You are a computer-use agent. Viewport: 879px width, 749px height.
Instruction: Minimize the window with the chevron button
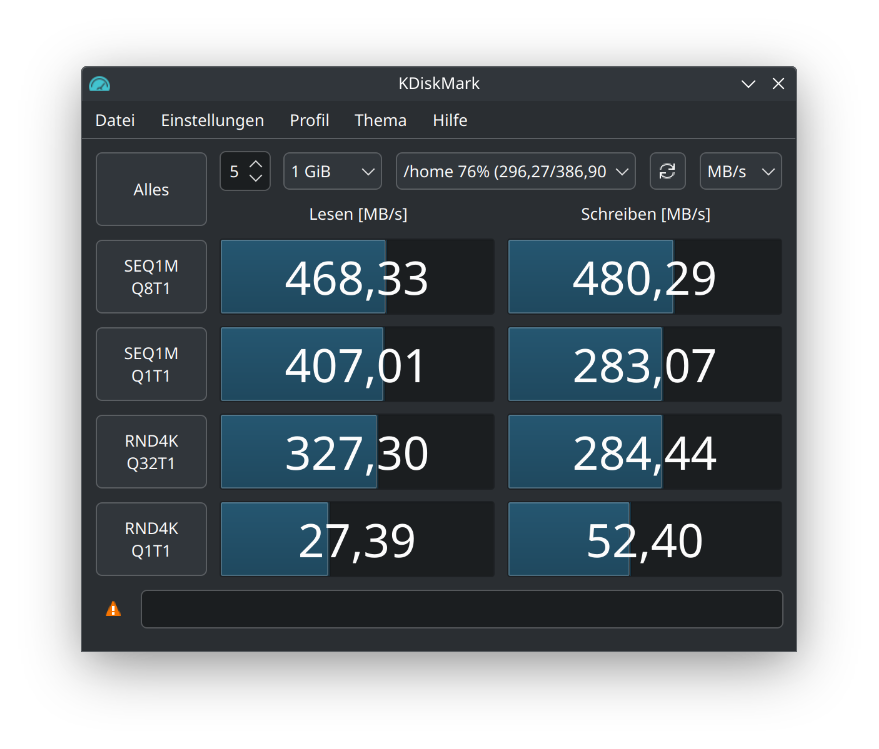coord(748,84)
